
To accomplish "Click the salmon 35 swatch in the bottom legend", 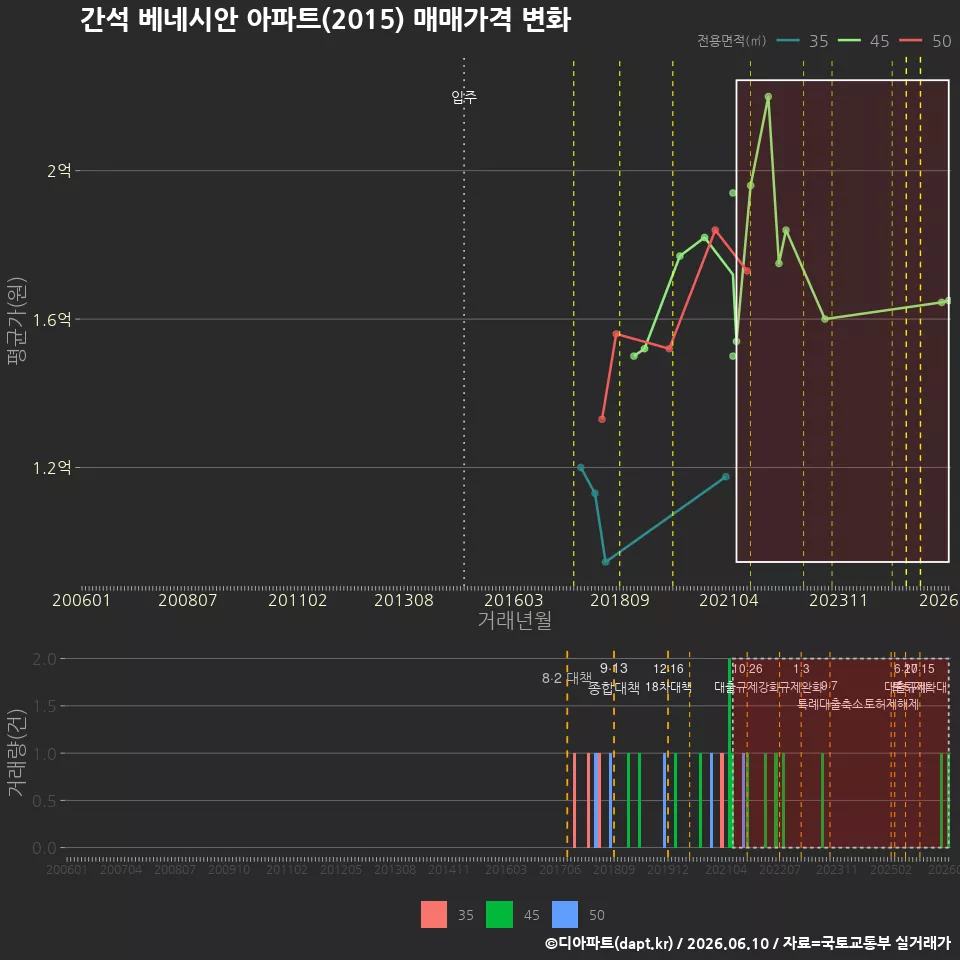I will pyautogui.click(x=433, y=914).
